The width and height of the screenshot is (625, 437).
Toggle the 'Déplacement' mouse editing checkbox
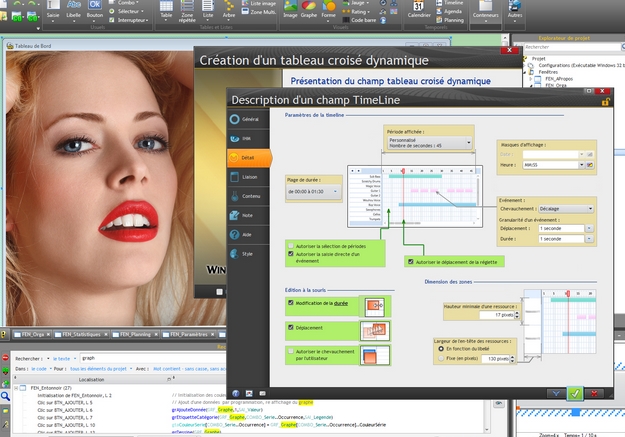click(291, 327)
